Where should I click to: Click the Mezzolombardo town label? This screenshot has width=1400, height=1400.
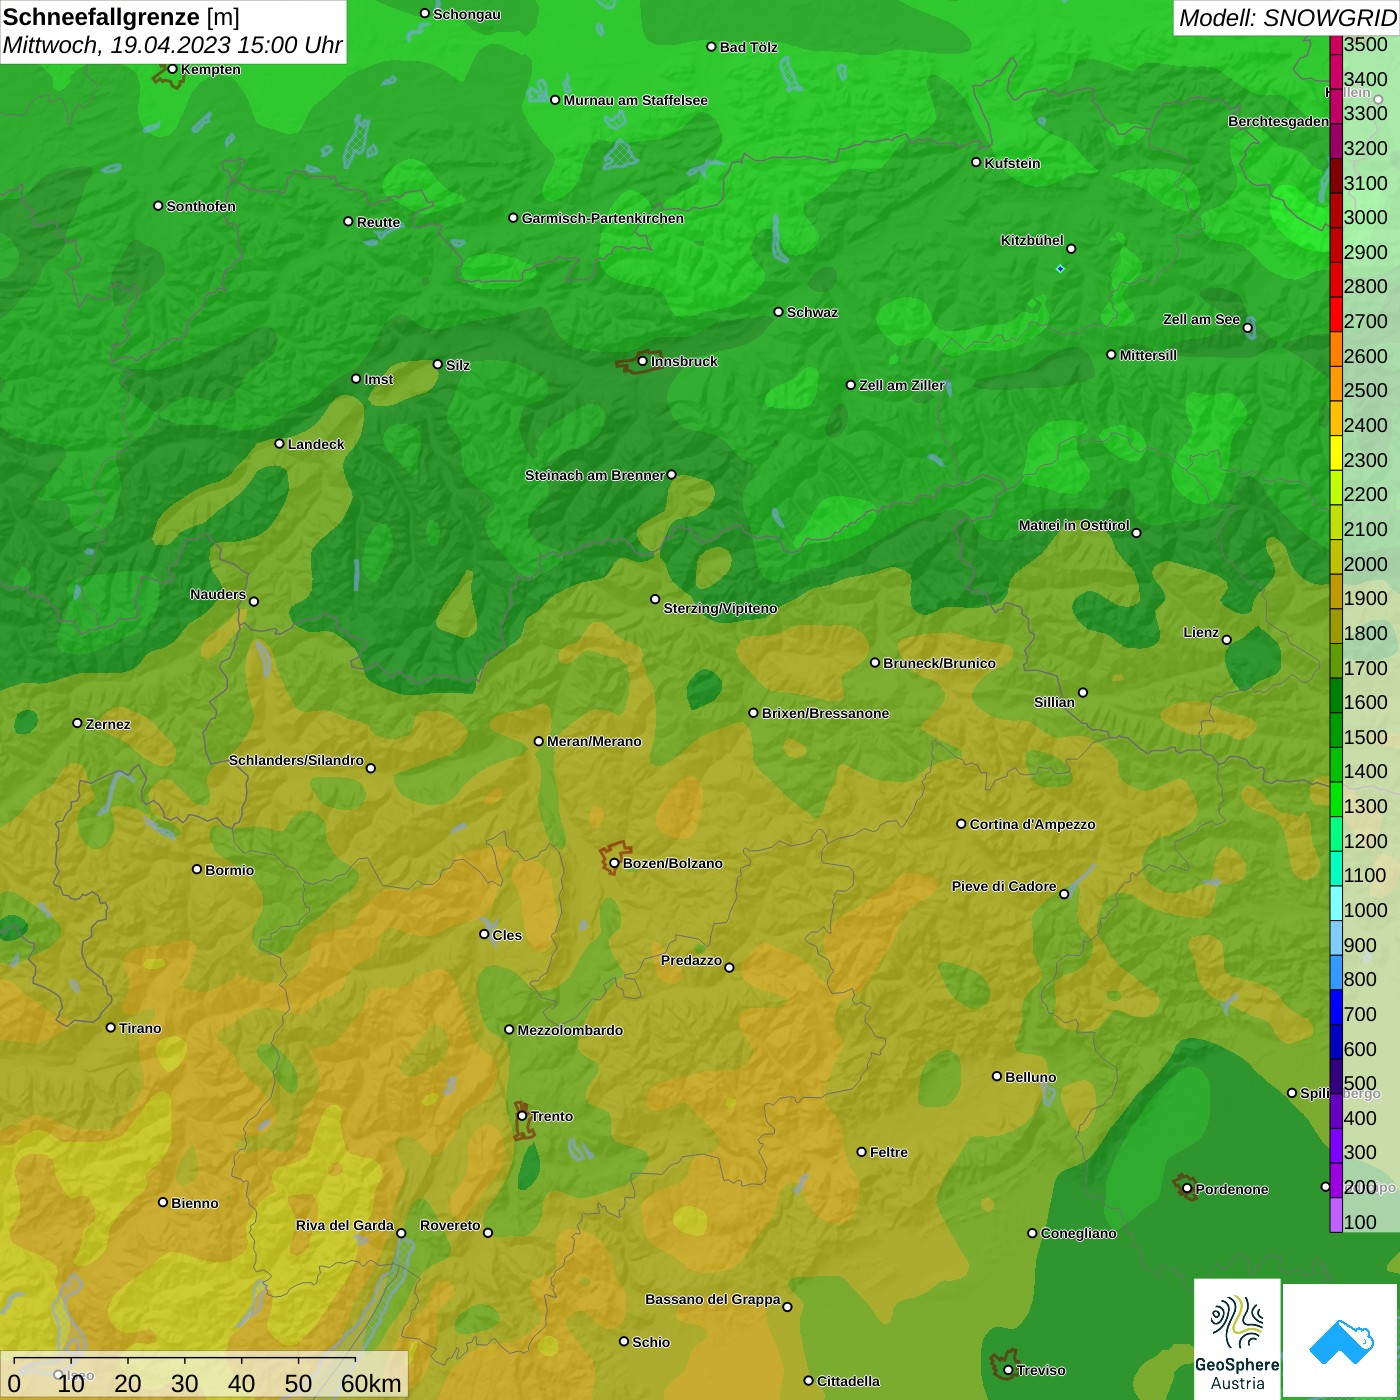pyautogui.click(x=570, y=1030)
